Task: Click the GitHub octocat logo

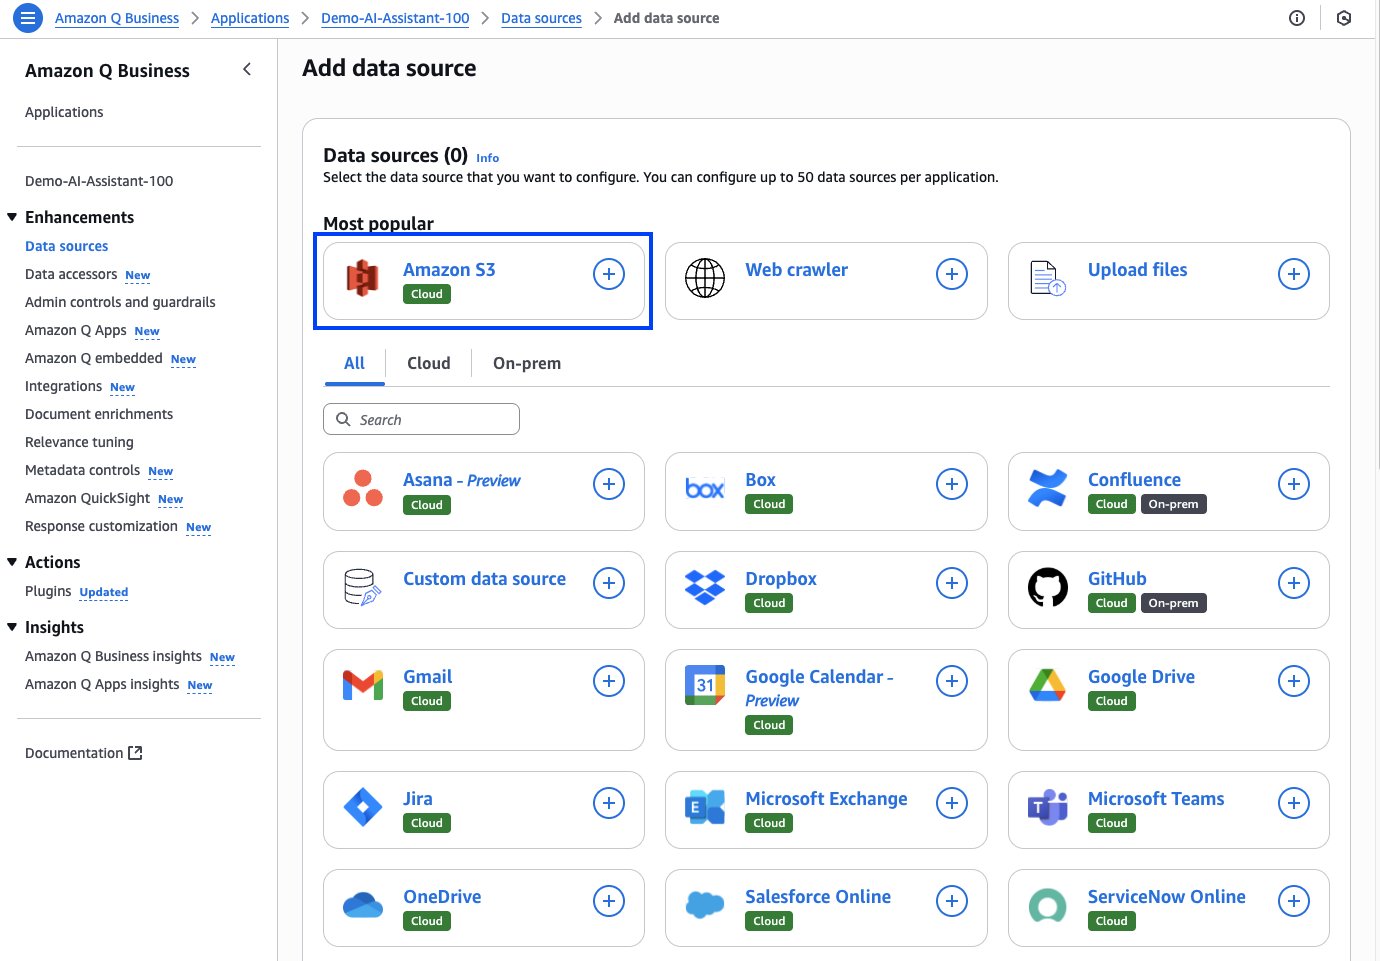Action: [1048, 587]
